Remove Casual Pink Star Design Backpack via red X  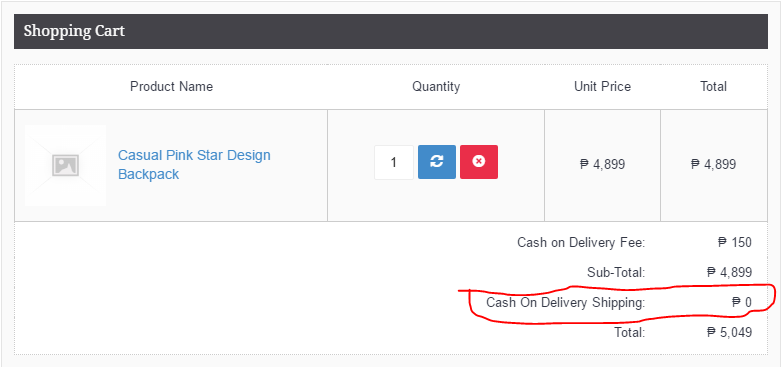[479, 162]
